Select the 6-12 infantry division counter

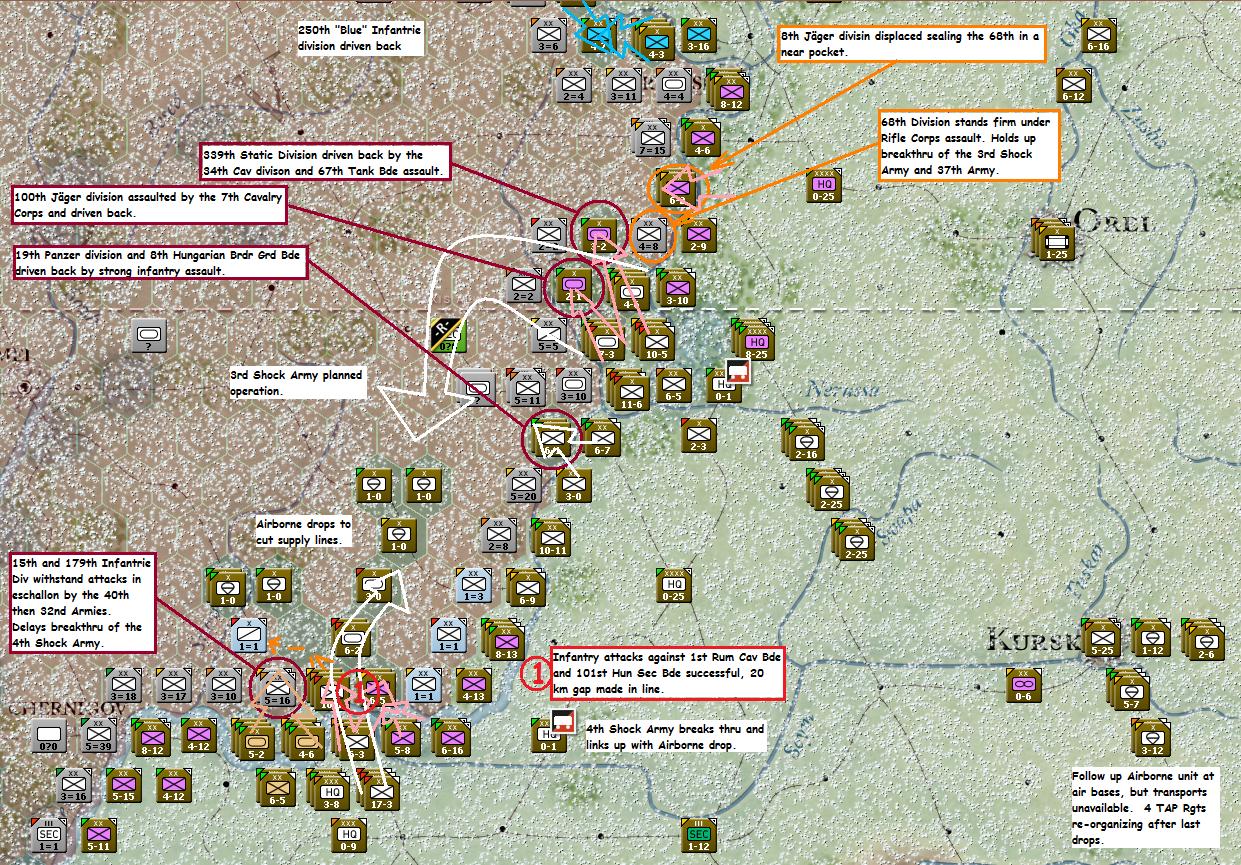[1073, 85]
